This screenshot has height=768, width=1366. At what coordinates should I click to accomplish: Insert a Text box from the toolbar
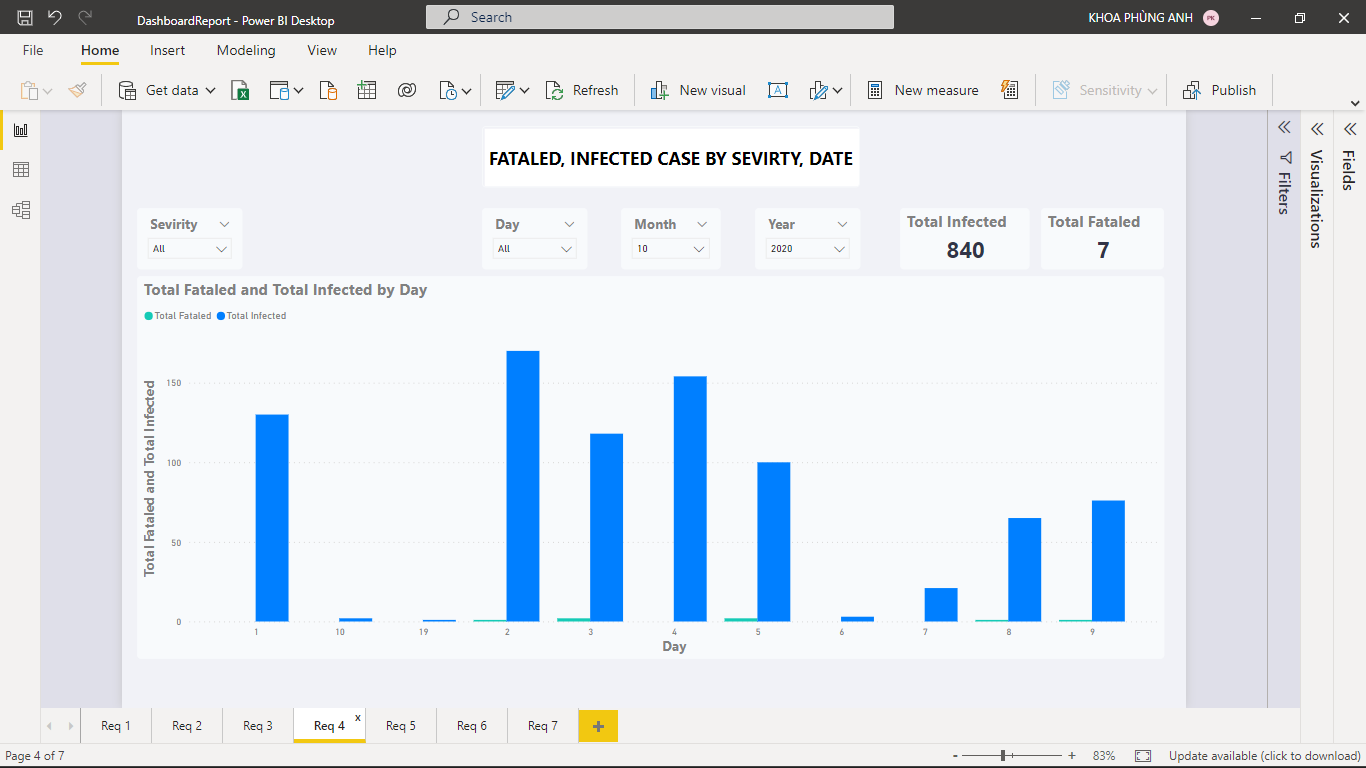(x=778, y=90)
